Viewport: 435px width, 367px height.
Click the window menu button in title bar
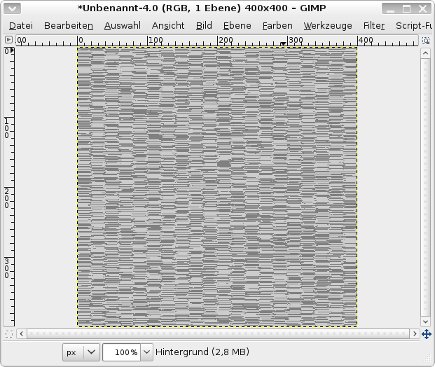coord(12,8)
